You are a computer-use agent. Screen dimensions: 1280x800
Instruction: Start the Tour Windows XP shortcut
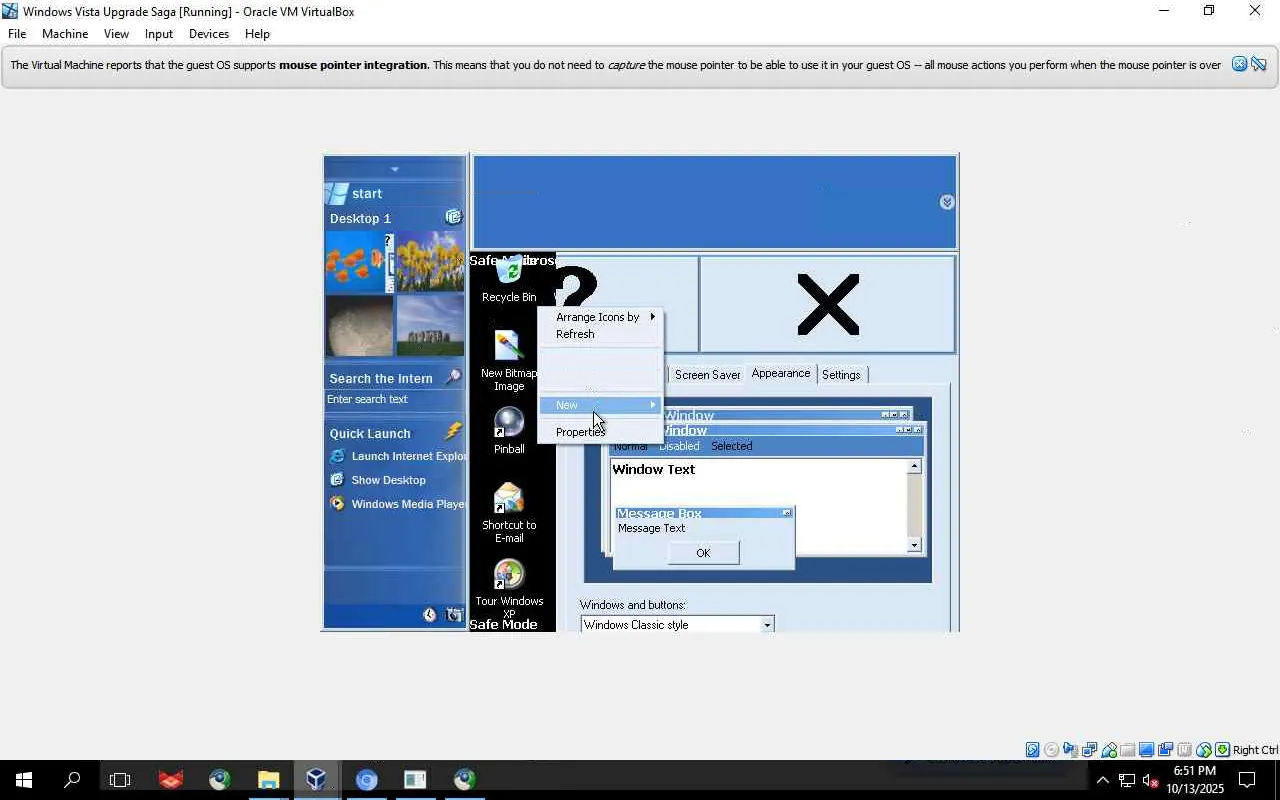509,574
